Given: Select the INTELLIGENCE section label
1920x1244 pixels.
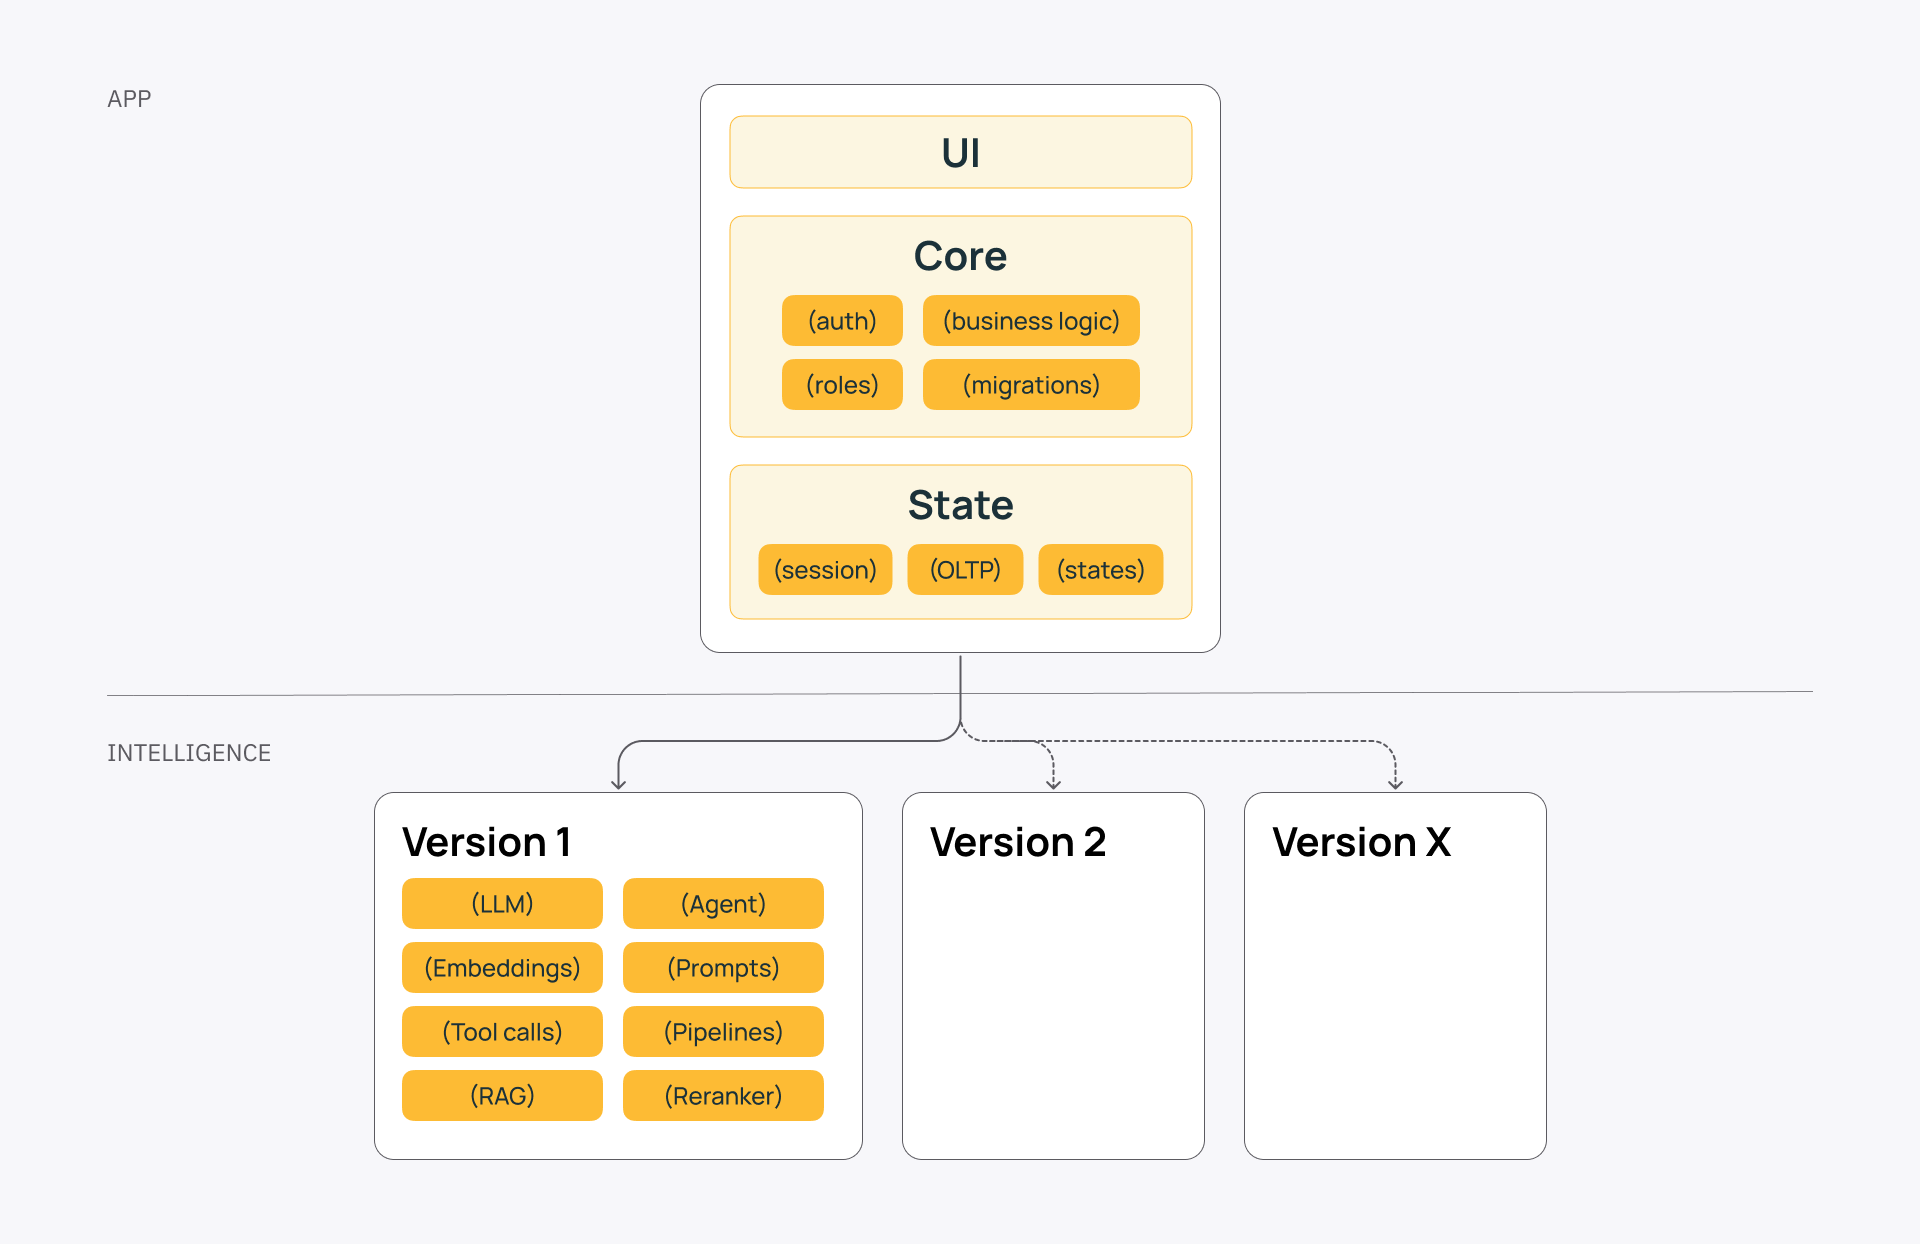Looking at the screenshot, I should [x=190, y=753].
